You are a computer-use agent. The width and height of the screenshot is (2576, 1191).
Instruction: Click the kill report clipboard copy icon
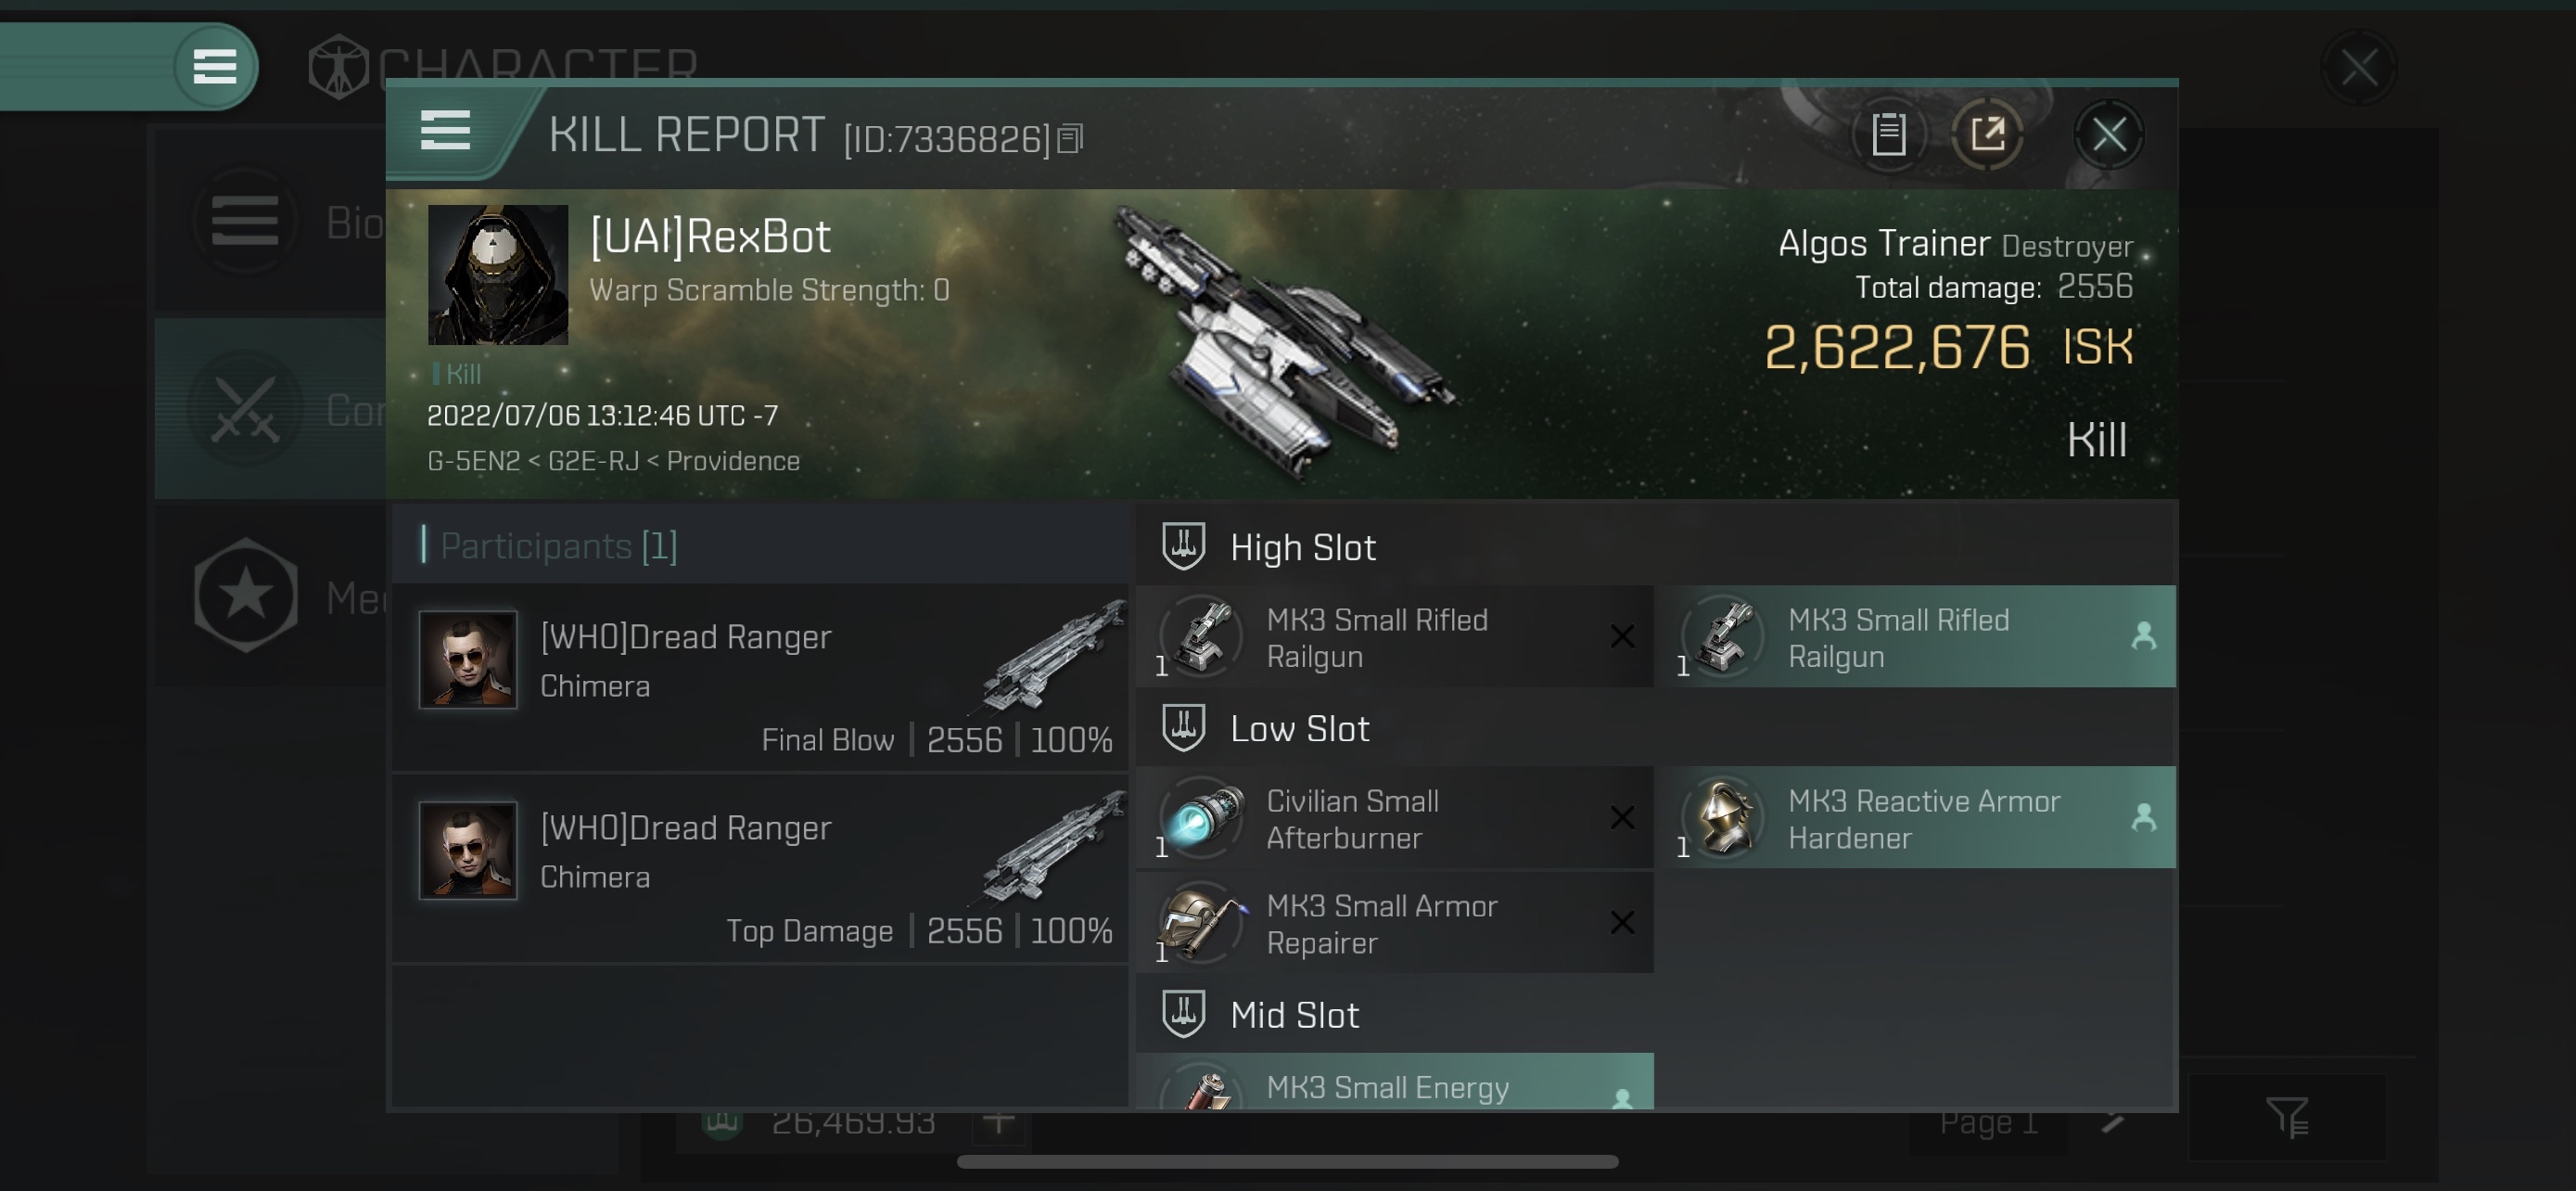pos(1888,134)
